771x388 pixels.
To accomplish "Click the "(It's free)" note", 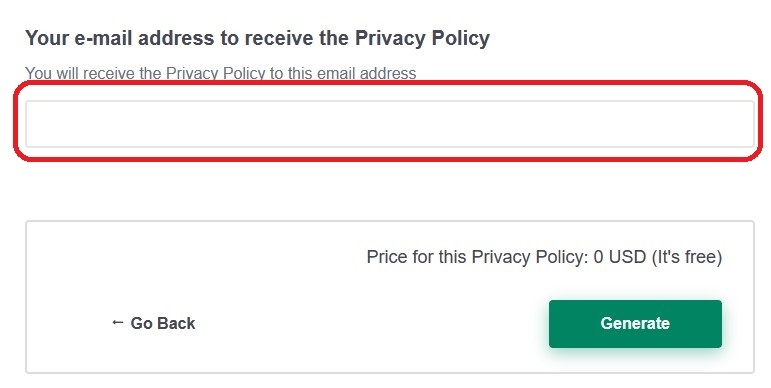I will [x=687, y=257].
